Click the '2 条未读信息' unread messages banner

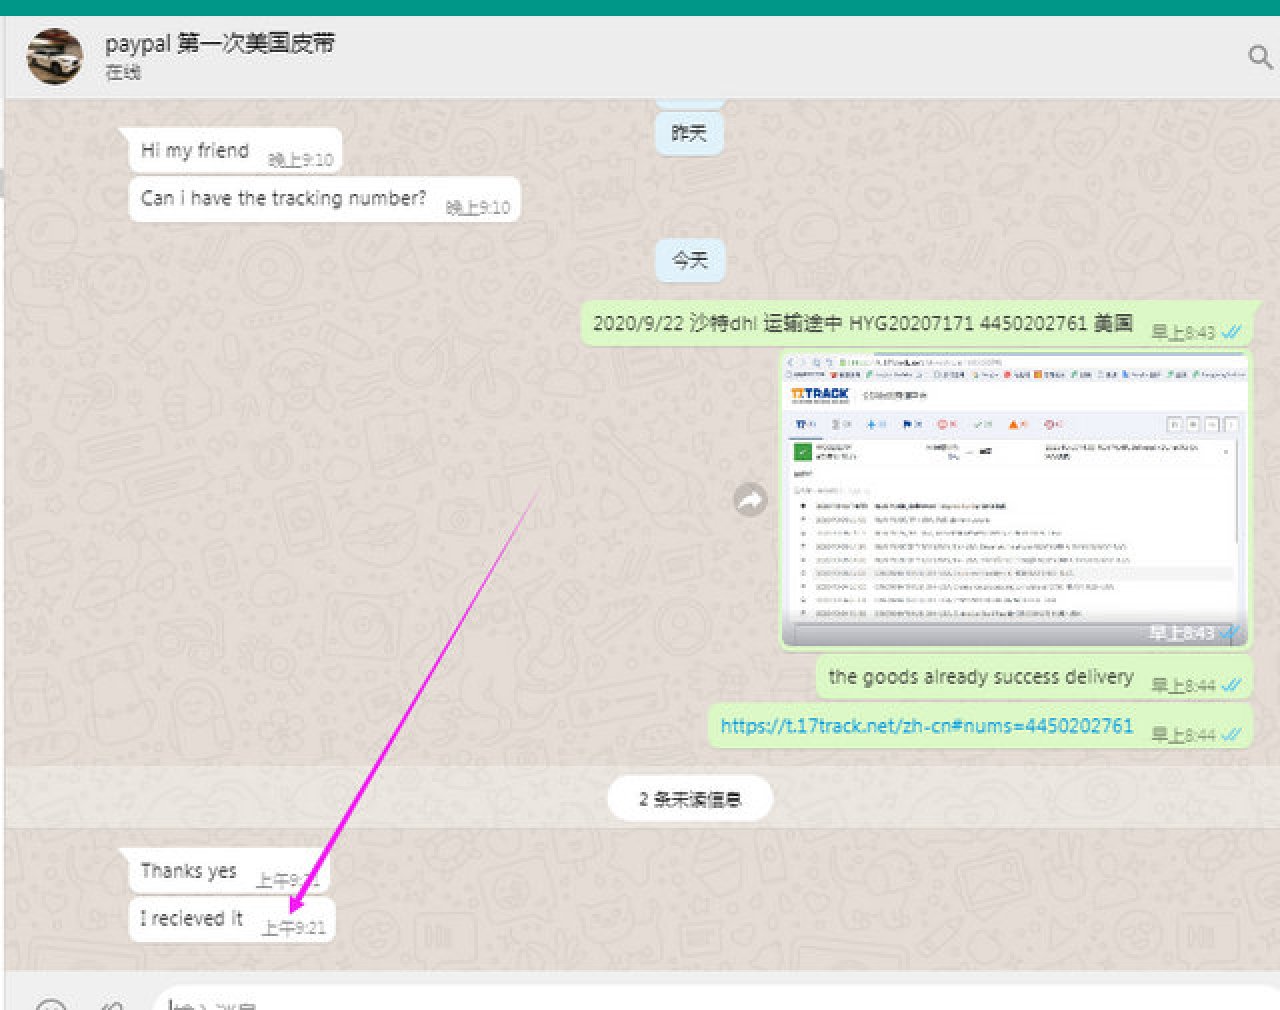[690, 799]
